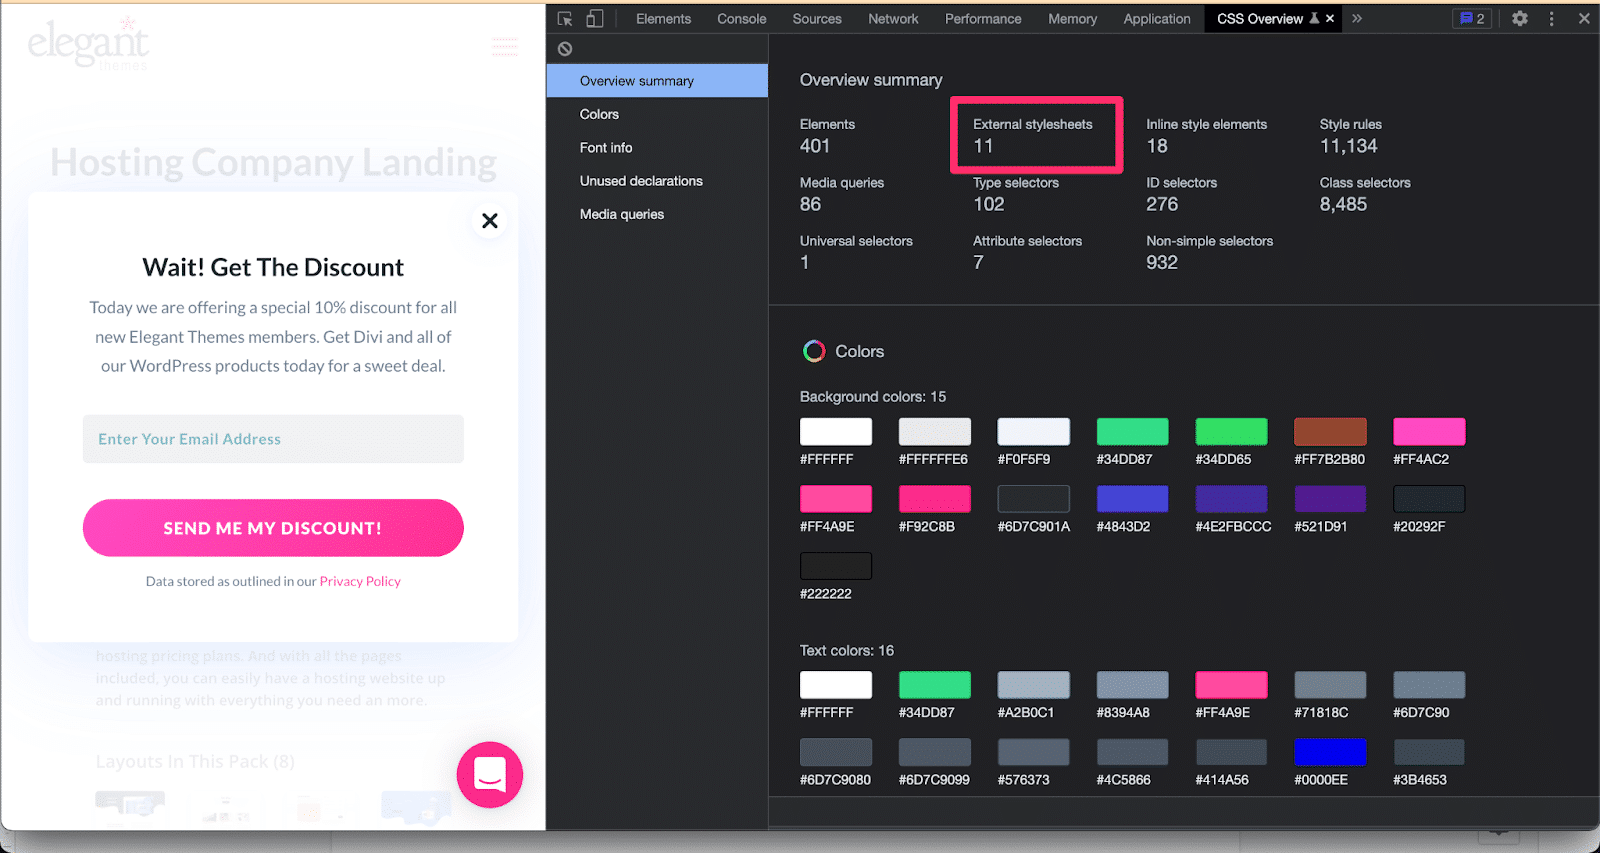This screenshot has width=1600, height=853.
Task: Click the Inline style elements value 18
Action: [1157, 146]
